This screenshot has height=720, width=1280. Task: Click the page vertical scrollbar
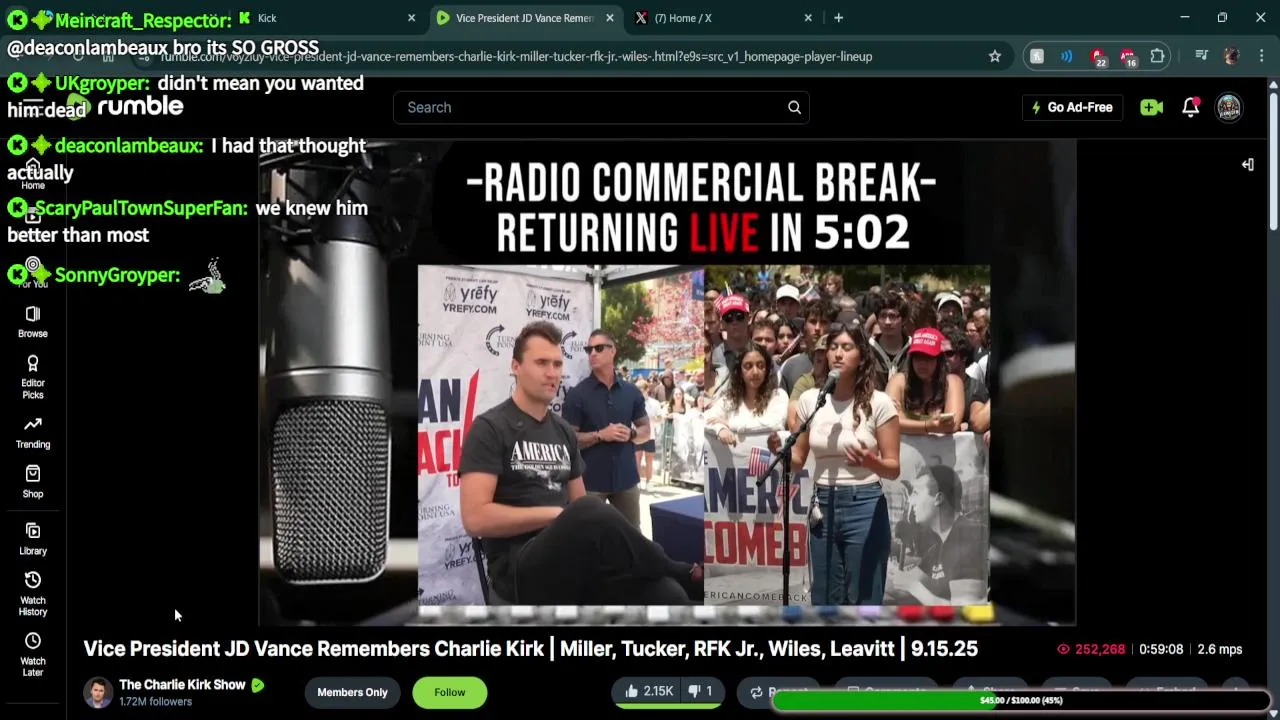[1273, 160]
